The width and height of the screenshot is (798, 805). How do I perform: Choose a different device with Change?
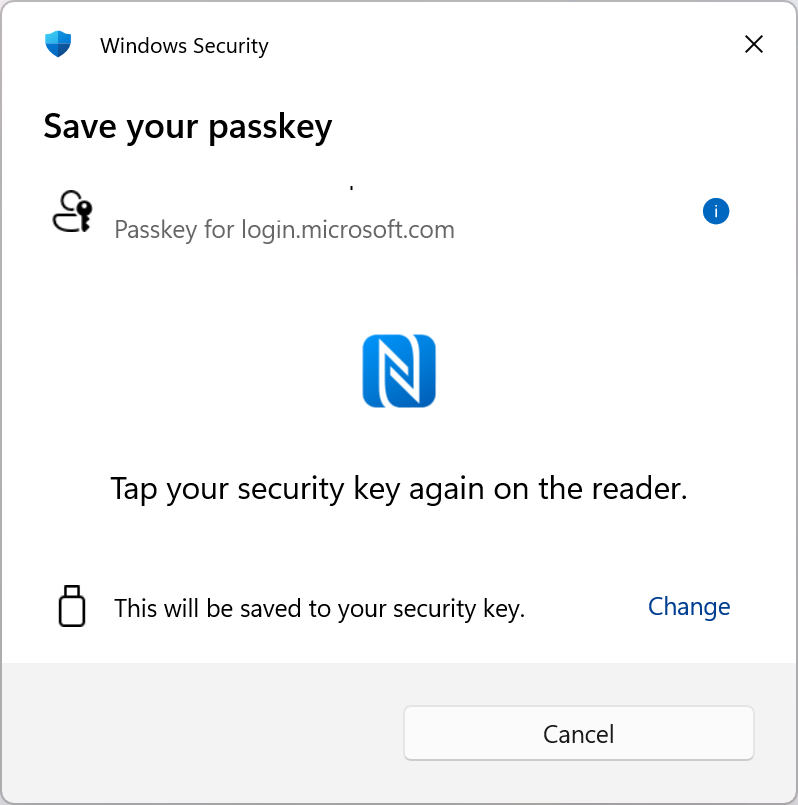[x=689, y=607]
